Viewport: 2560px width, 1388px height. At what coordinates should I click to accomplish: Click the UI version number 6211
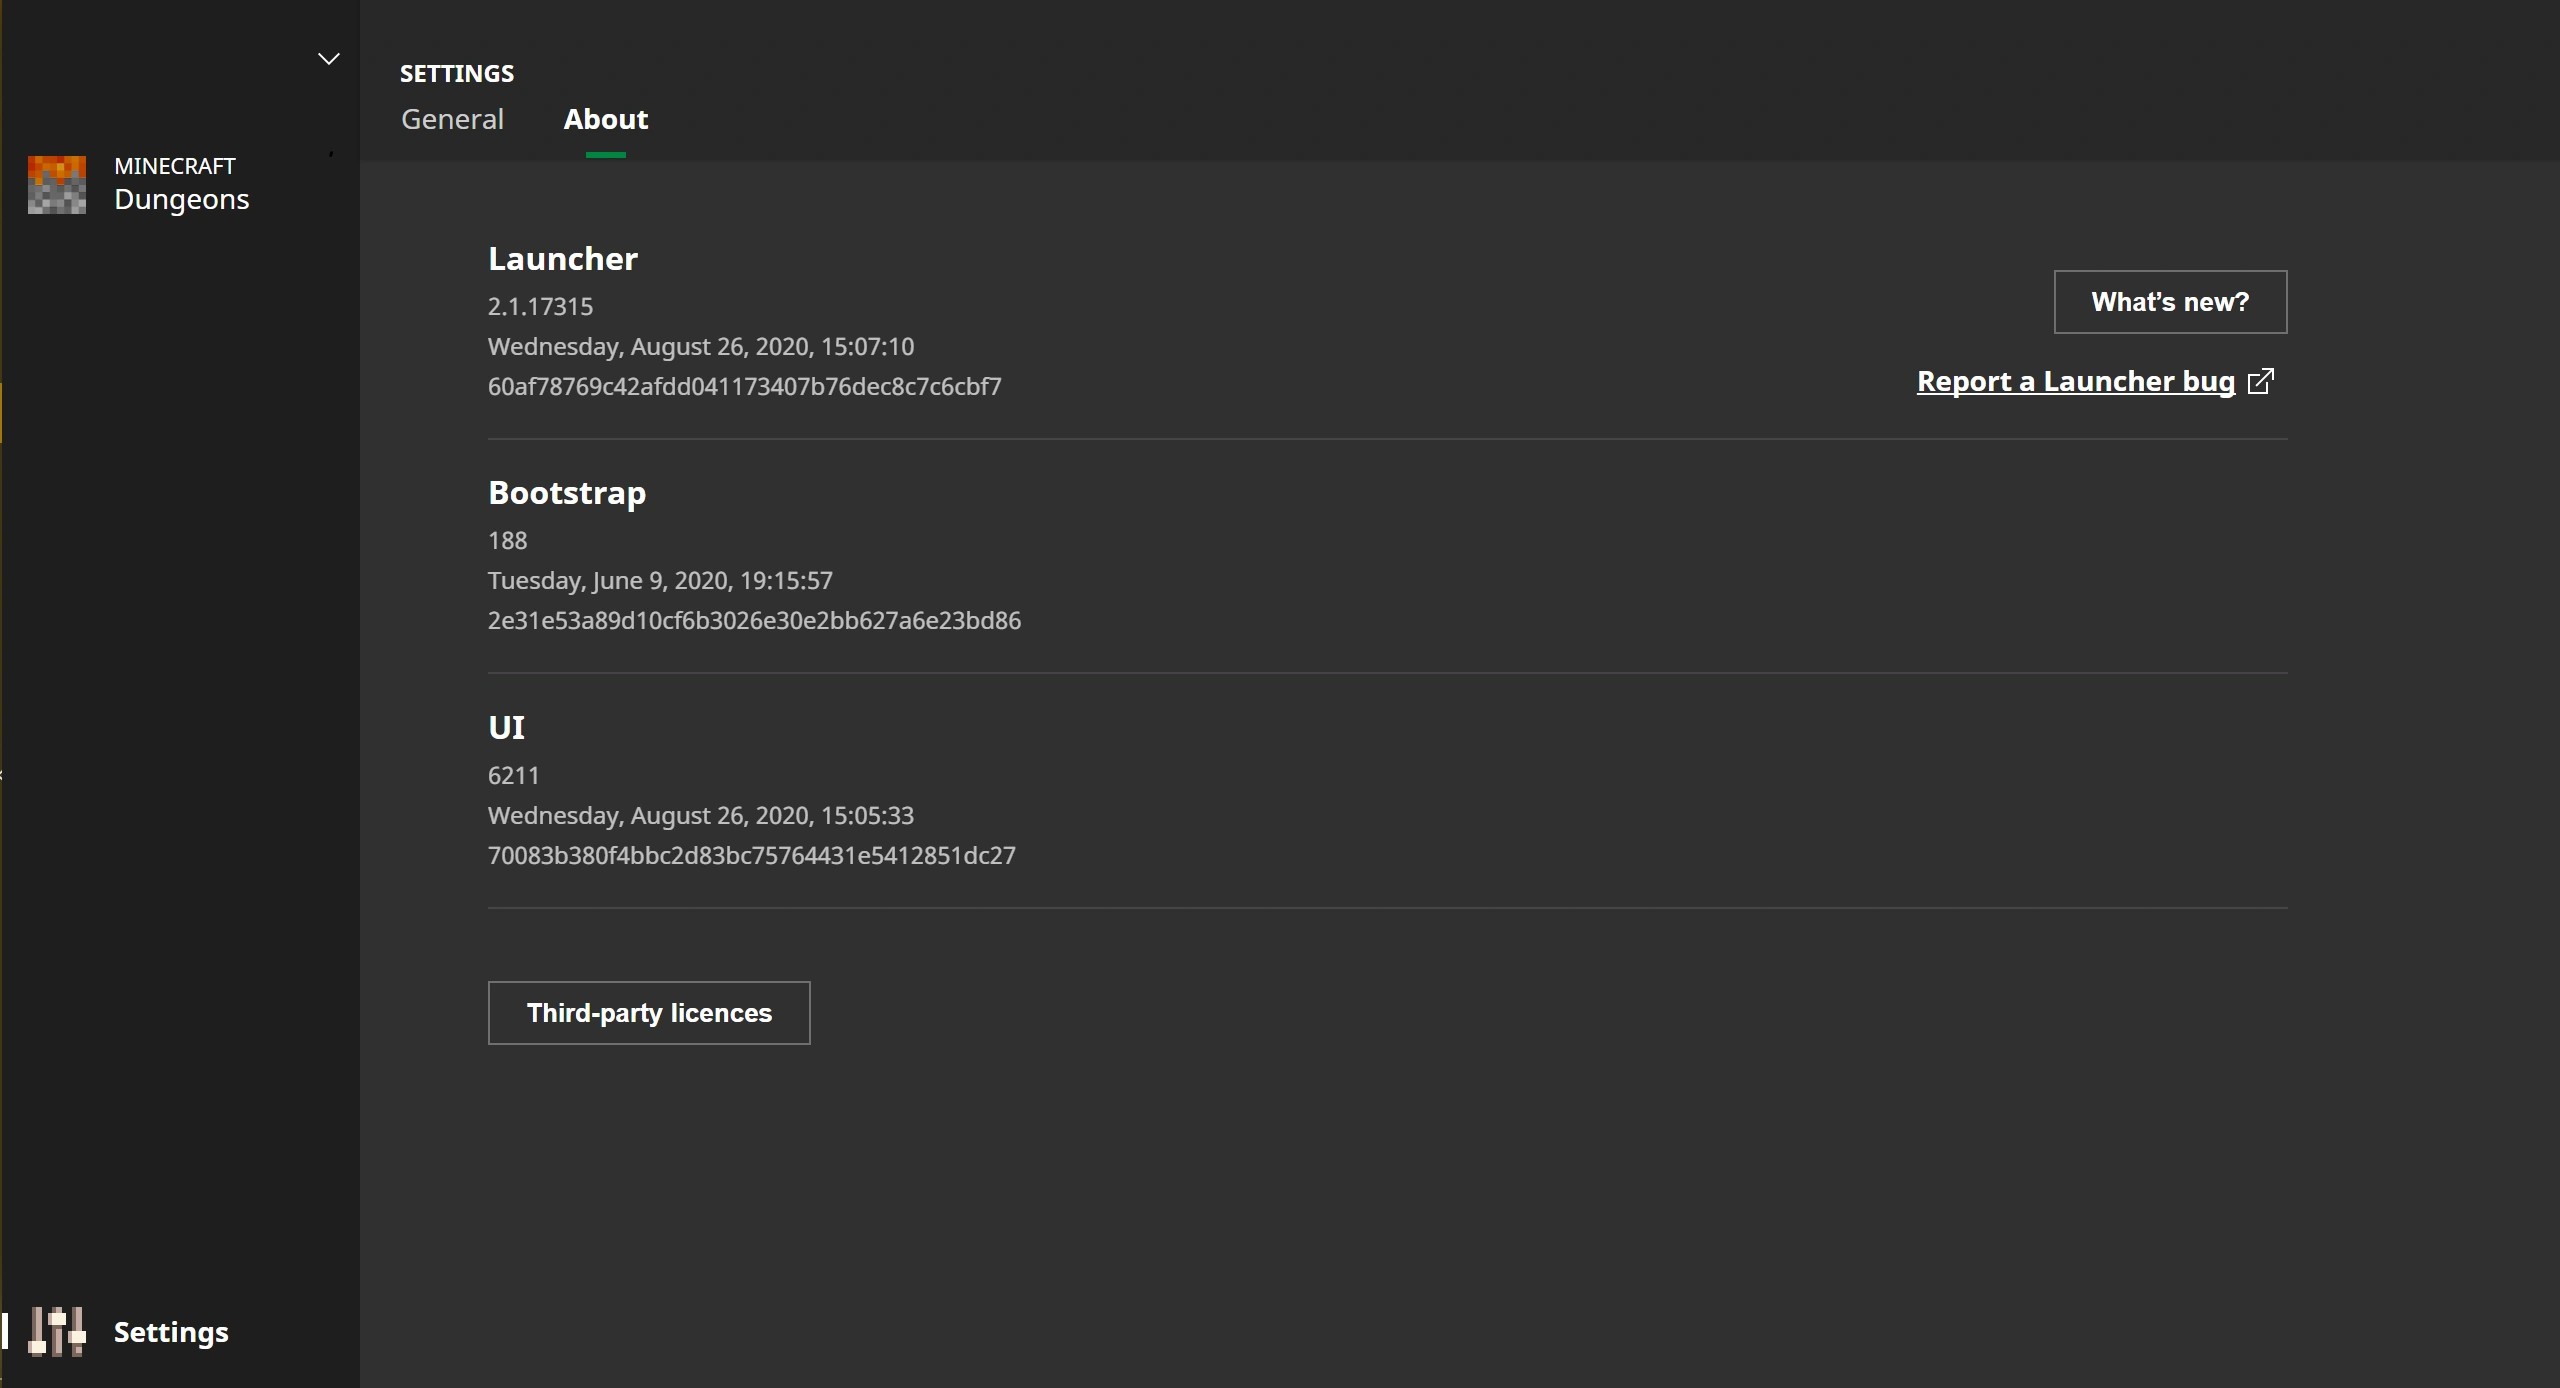click(513, 776)
